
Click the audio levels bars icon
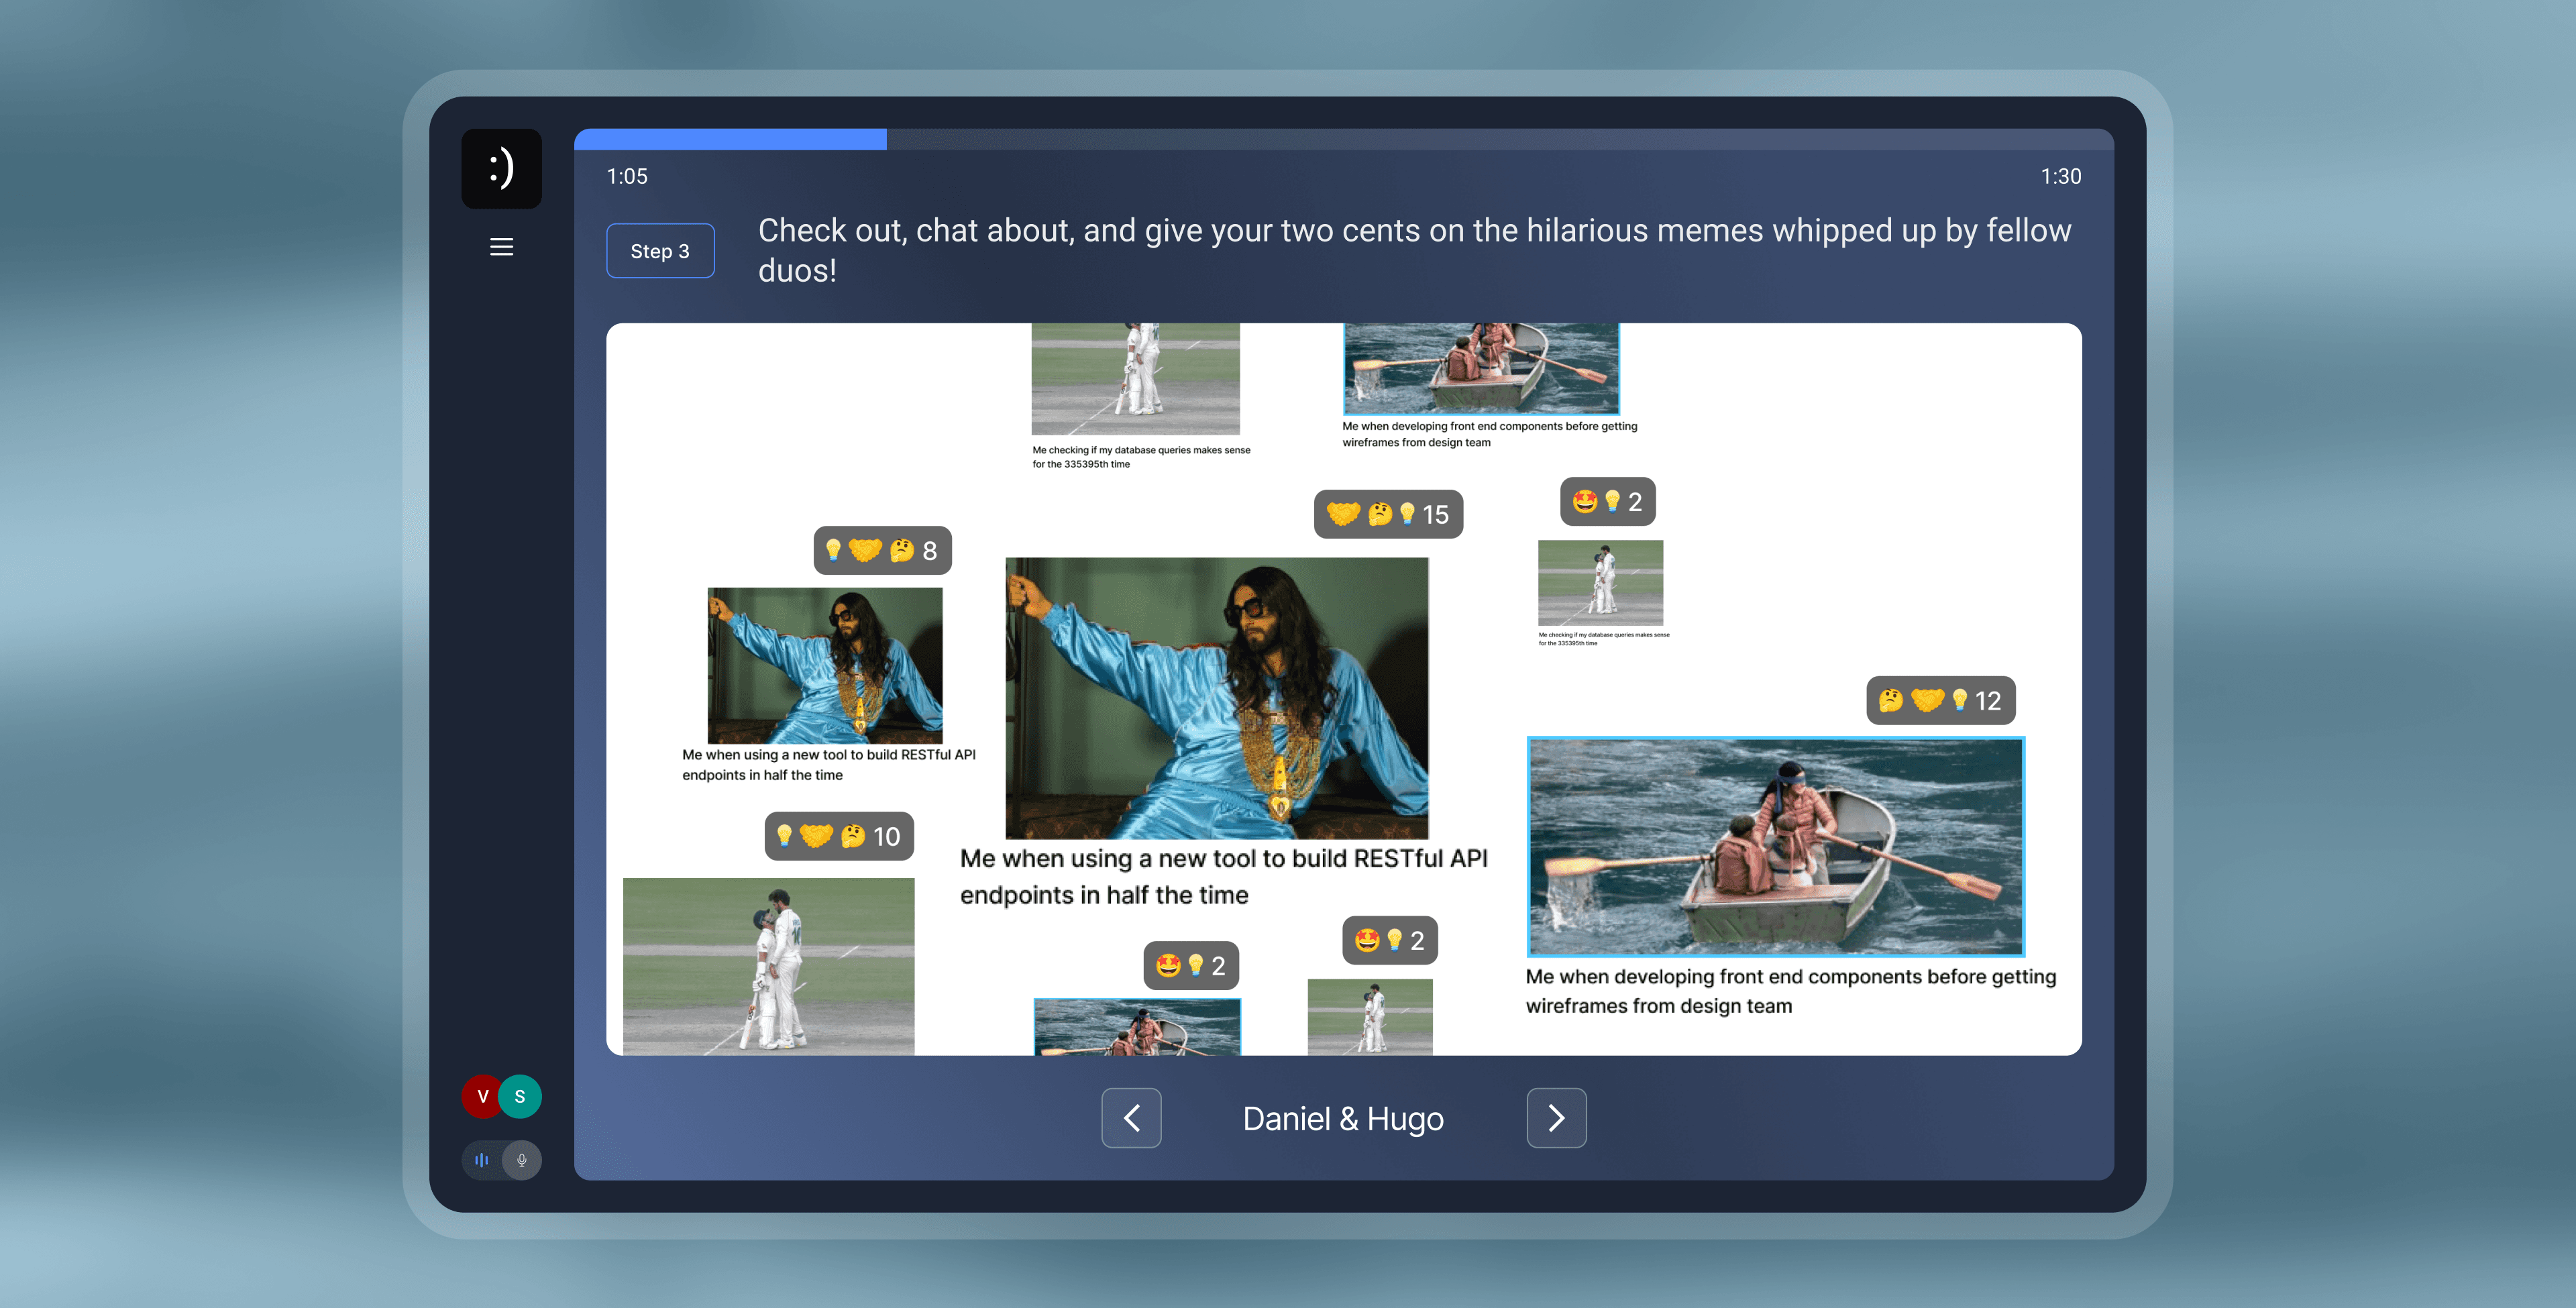482,1160
